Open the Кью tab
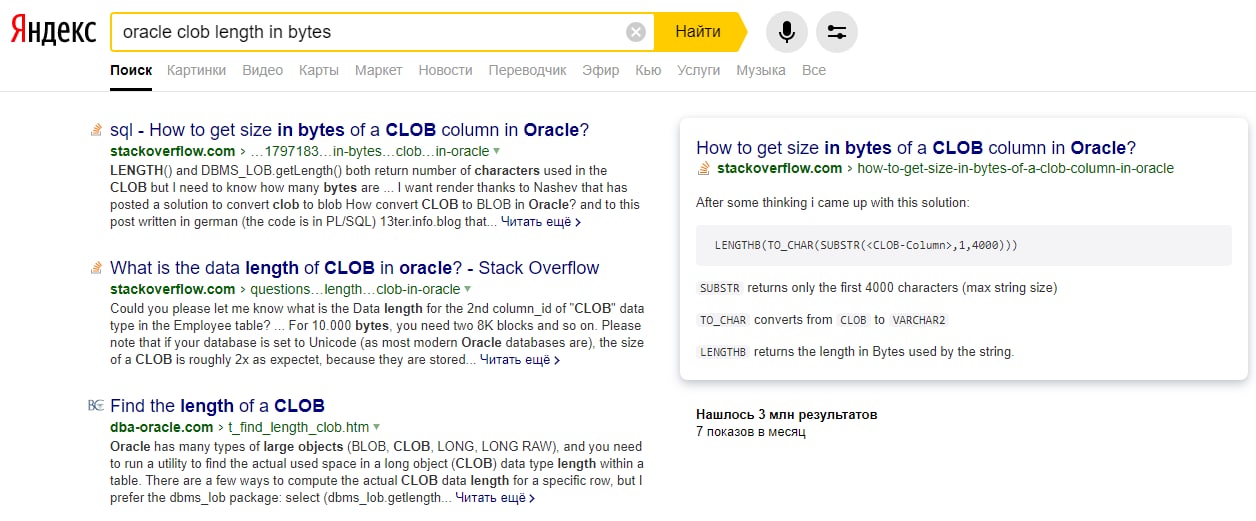 pyautogui.click(x=648, y=70)
